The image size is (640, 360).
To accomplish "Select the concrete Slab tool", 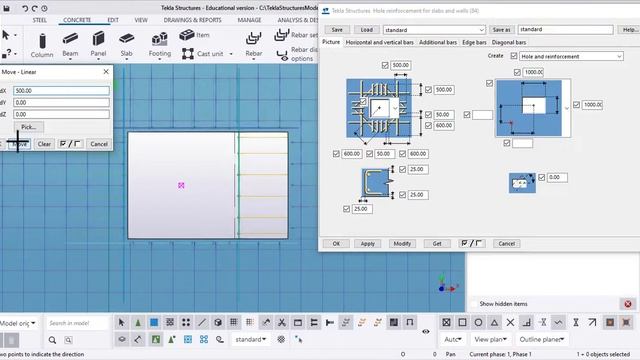I will tap(127, 45).
